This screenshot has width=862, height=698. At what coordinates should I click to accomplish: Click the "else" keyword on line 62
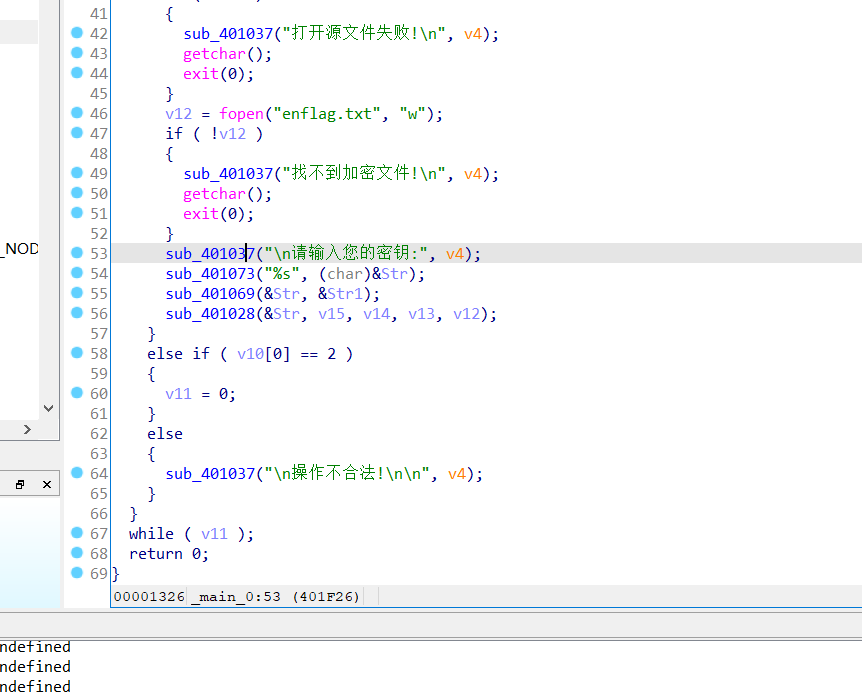coord(165,434)
